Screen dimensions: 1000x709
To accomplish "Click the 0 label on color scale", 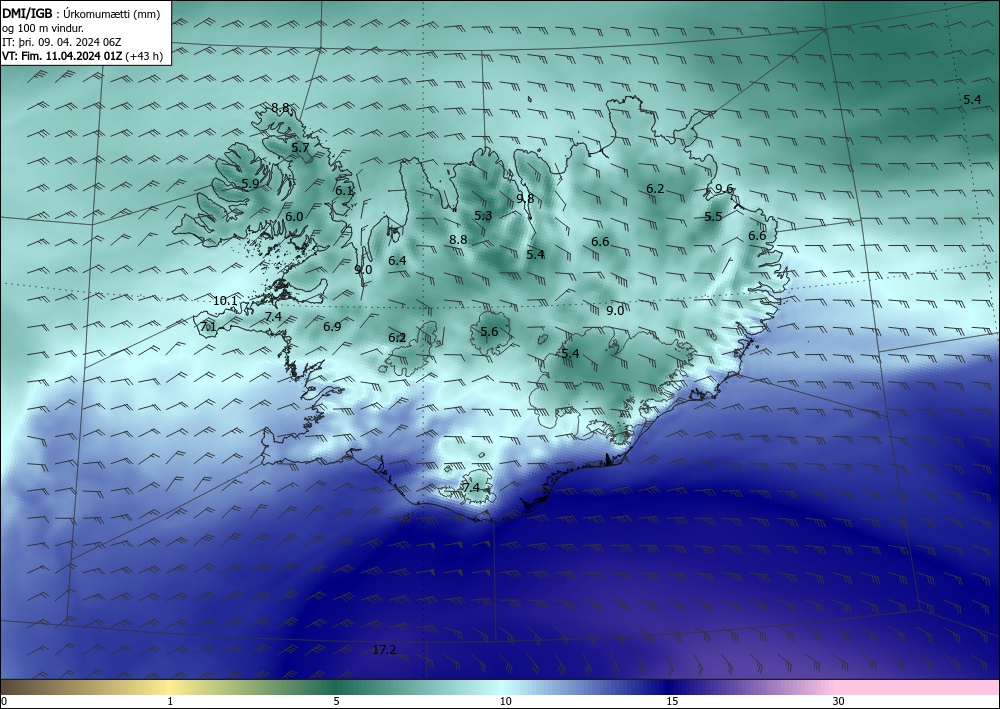I will 4,701.
